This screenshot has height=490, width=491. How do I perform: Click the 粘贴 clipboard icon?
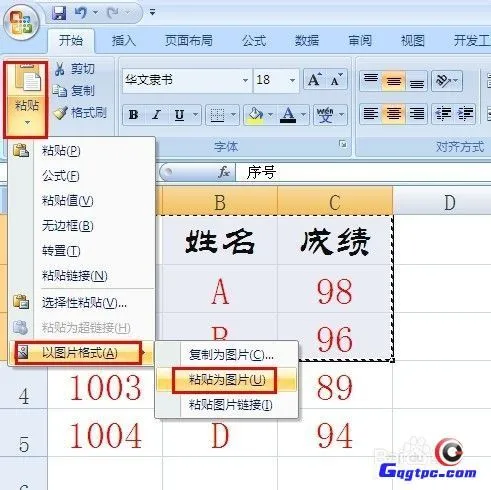click(27, 79)
